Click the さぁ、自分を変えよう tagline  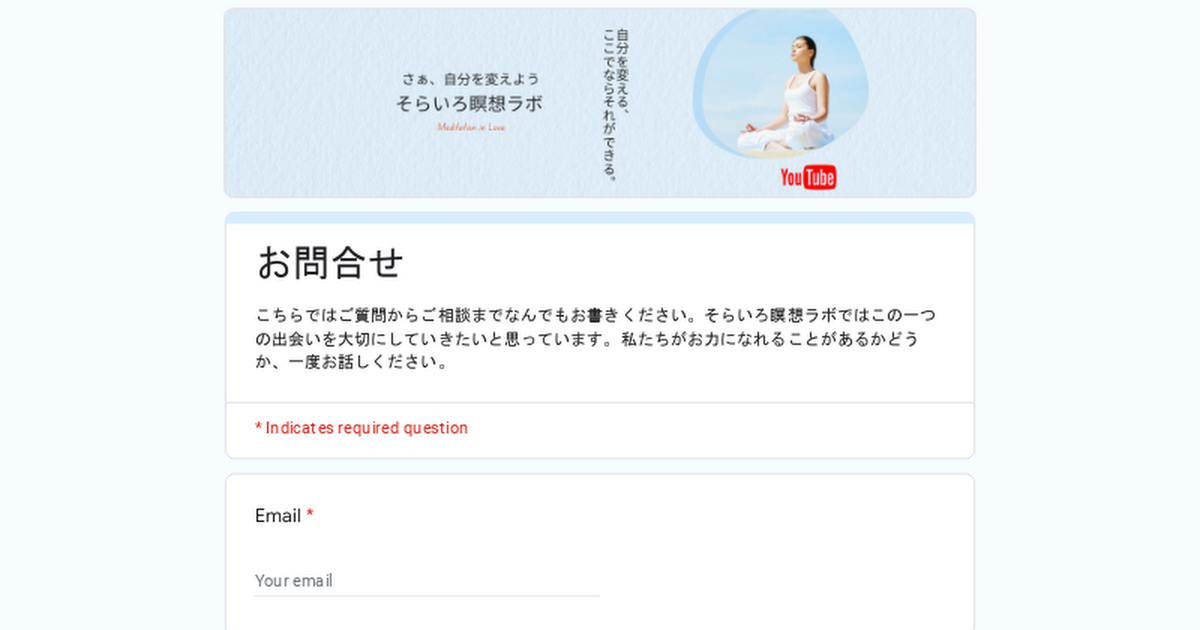pos(471,78)
